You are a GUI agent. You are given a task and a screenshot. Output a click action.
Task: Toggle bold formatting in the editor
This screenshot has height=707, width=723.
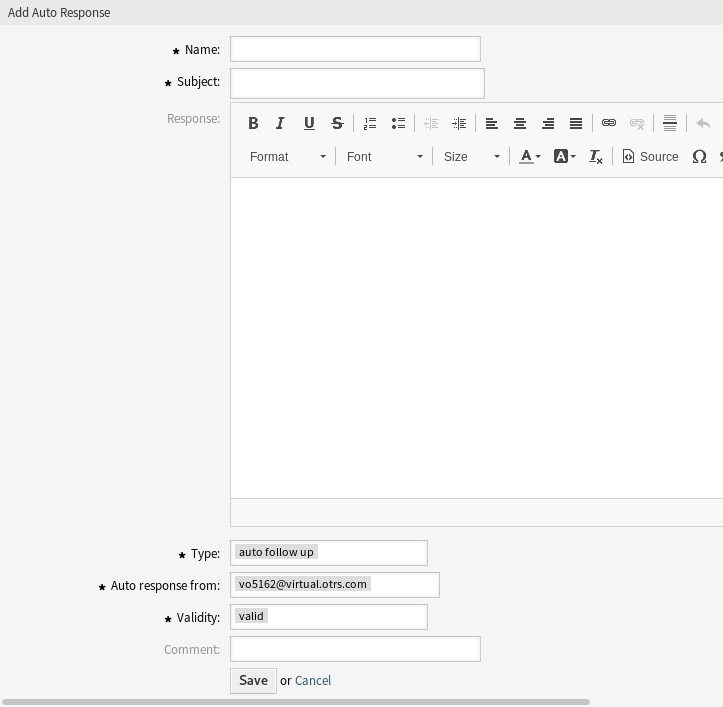(x=253, y=123)
